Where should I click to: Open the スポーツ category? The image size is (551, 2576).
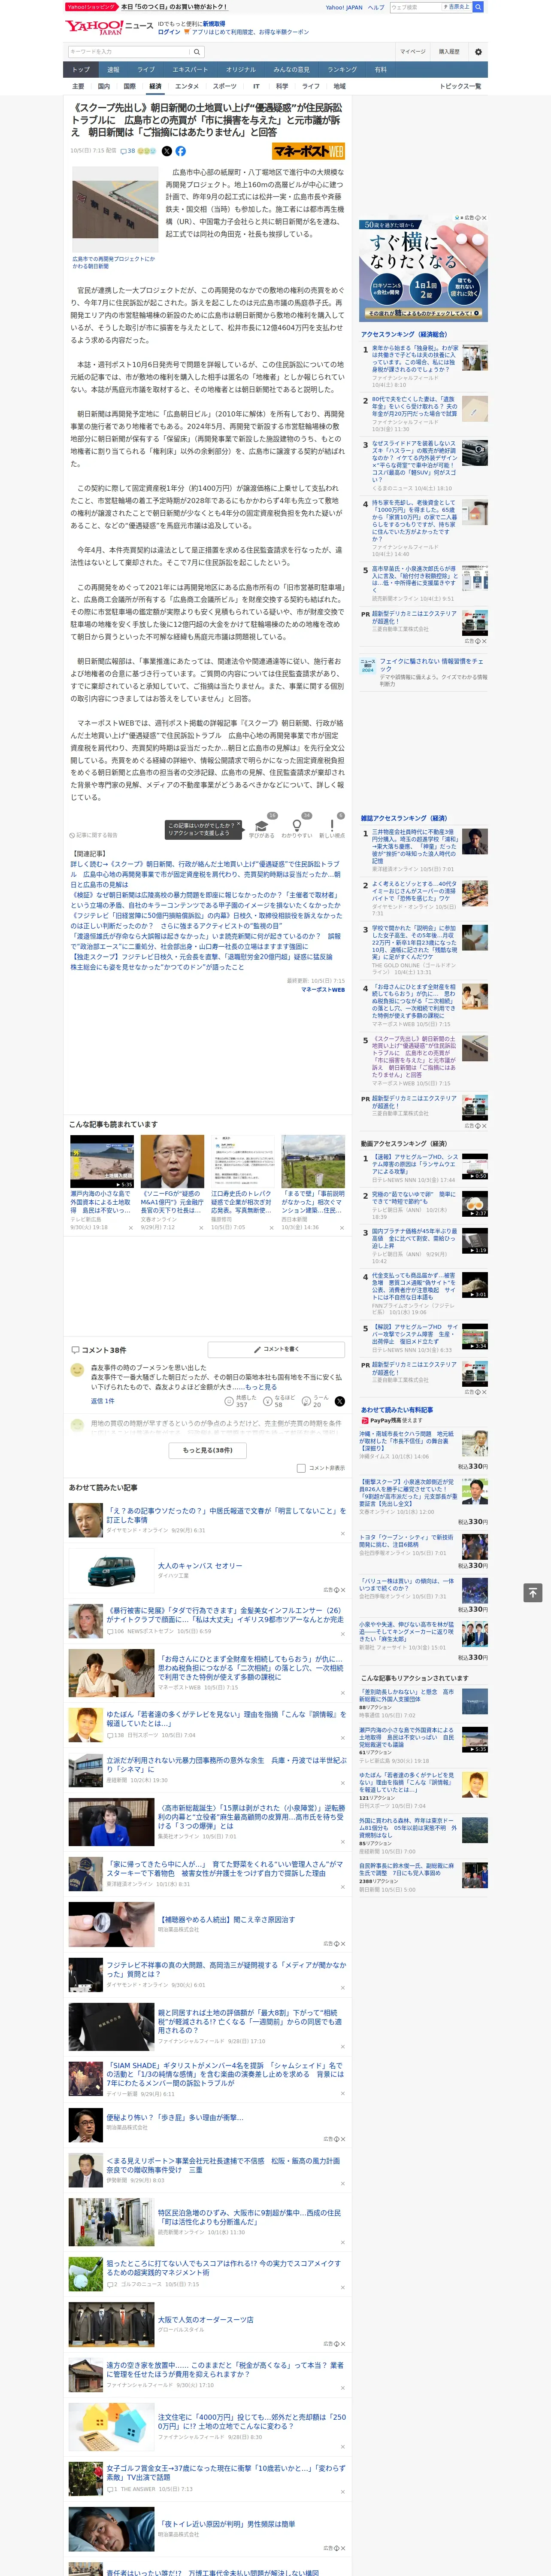point(225,86)
